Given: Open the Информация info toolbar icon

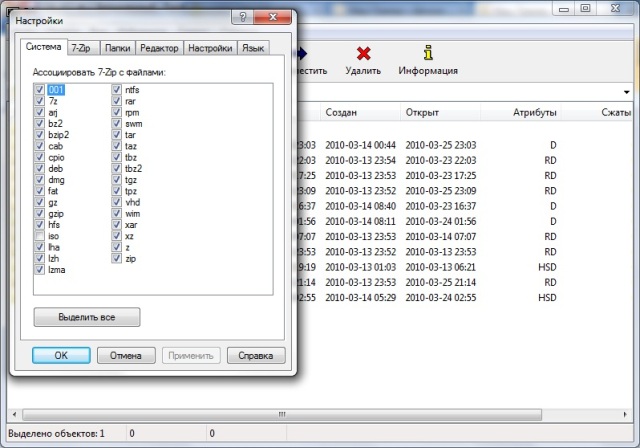Looking at the screenshot, I should [x=428, y=53].
